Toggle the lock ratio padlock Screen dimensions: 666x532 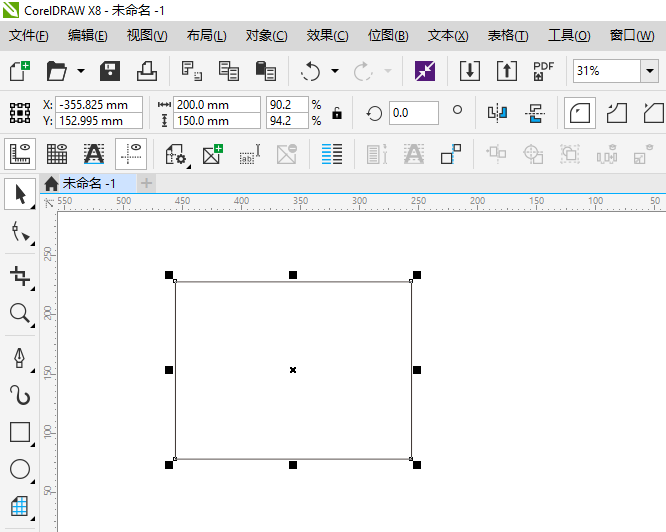click(337, 113)
